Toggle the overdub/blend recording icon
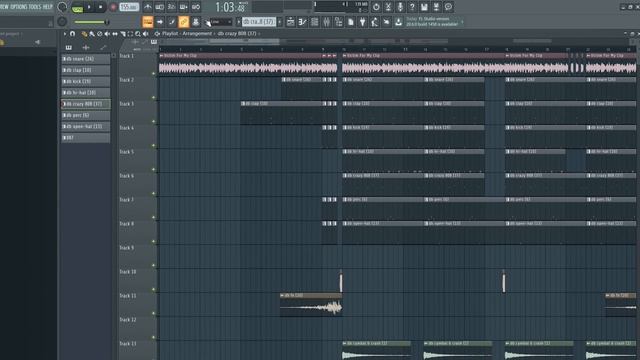Screen dimensions: 640x360 pyautogui.click(x=184, y=7)
